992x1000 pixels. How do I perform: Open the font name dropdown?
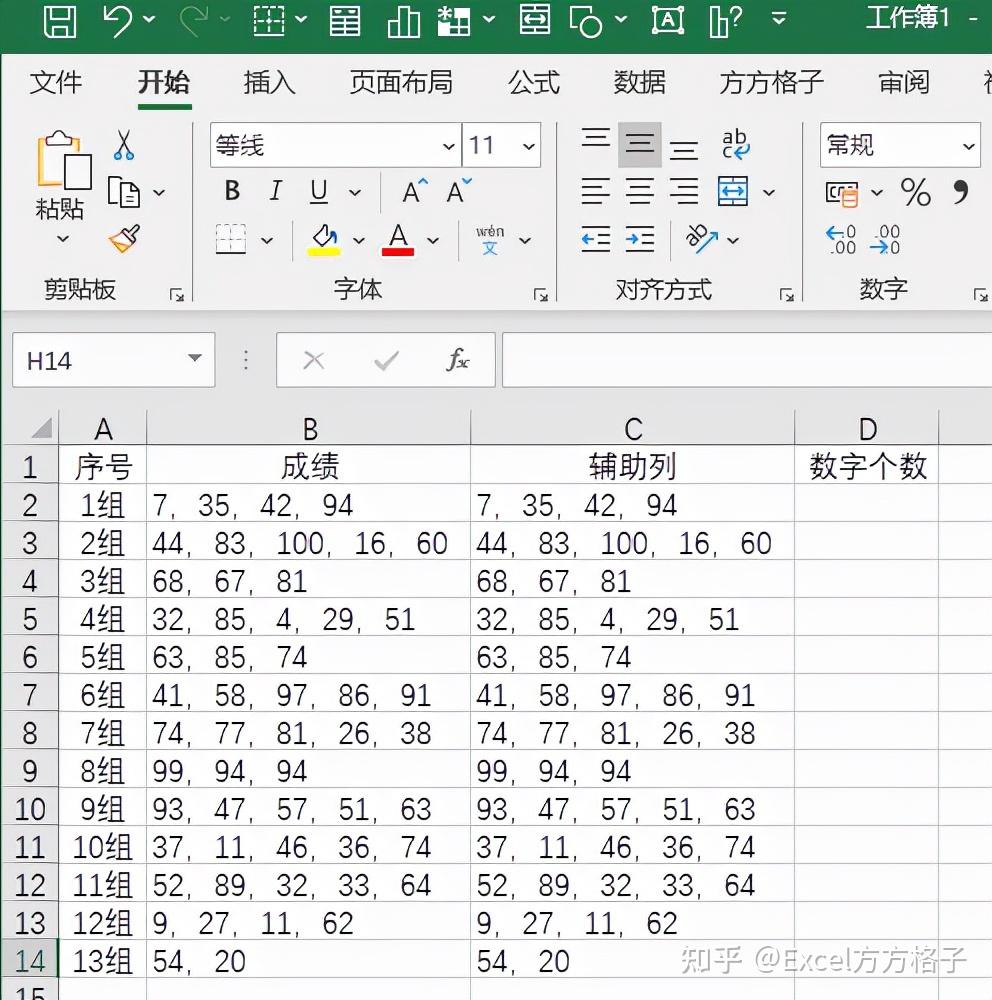tap(448, 146)
